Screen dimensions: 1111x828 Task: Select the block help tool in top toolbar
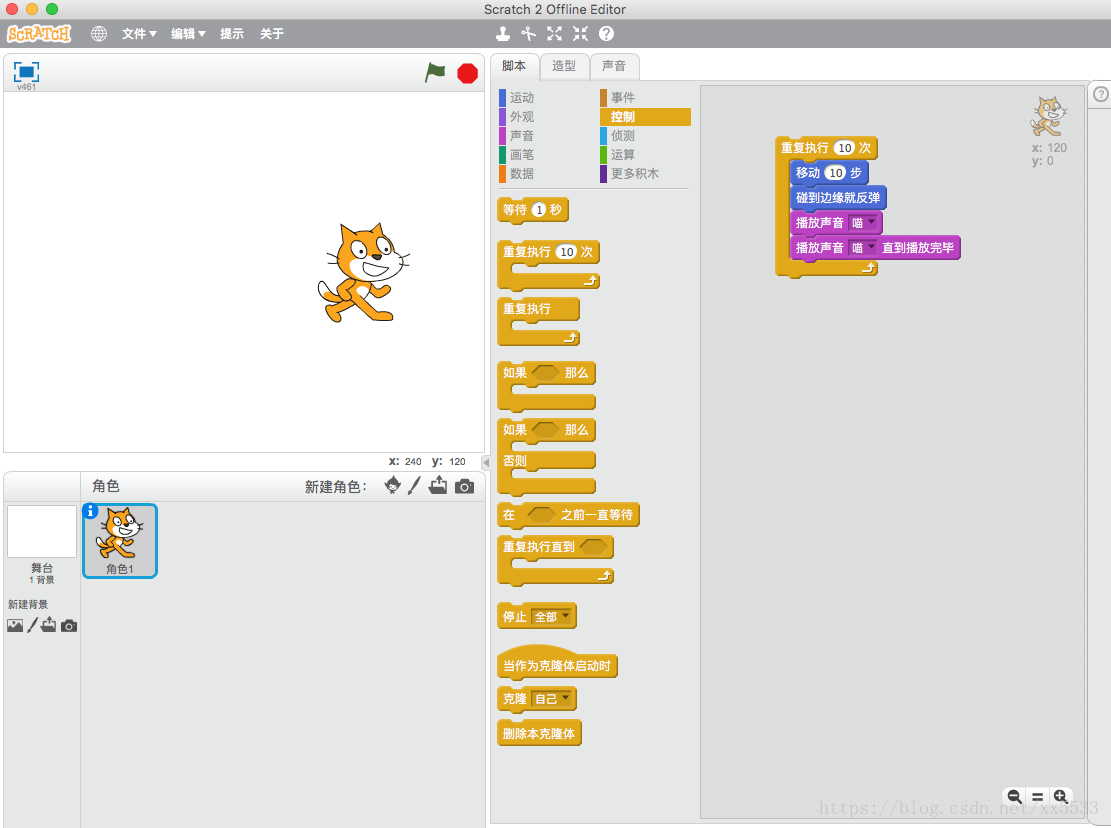coord(607,33)
